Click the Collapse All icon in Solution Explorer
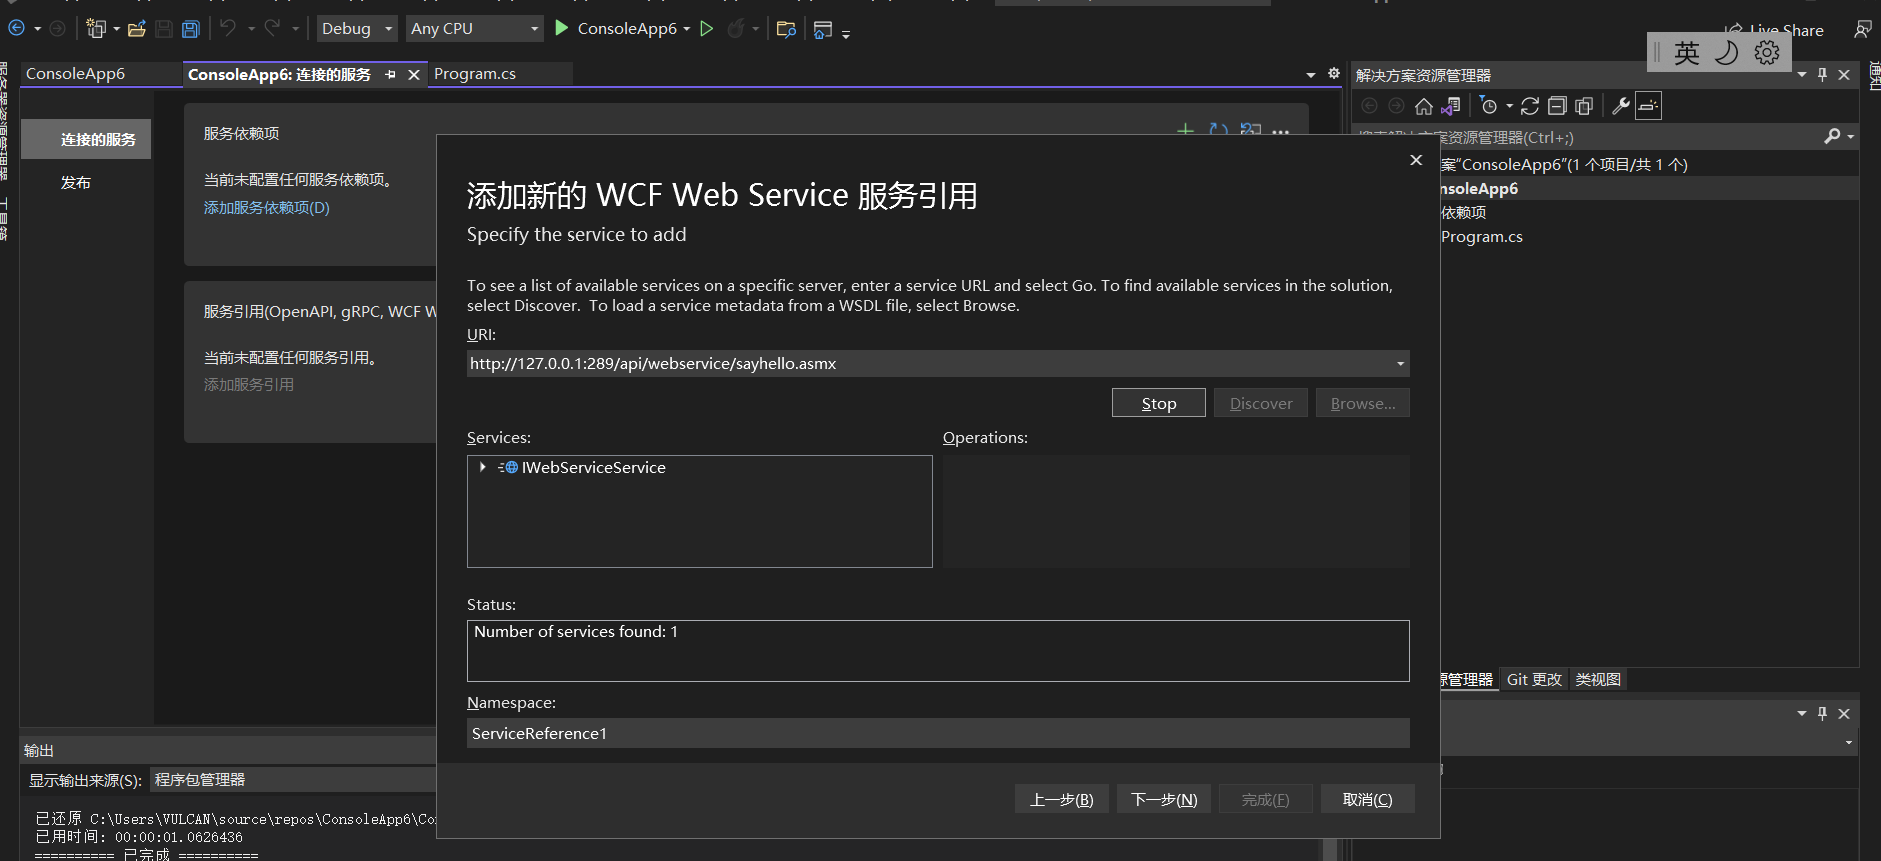Image resolution: width=1881 pixels, height=861 pixels. pos(1557,106)
